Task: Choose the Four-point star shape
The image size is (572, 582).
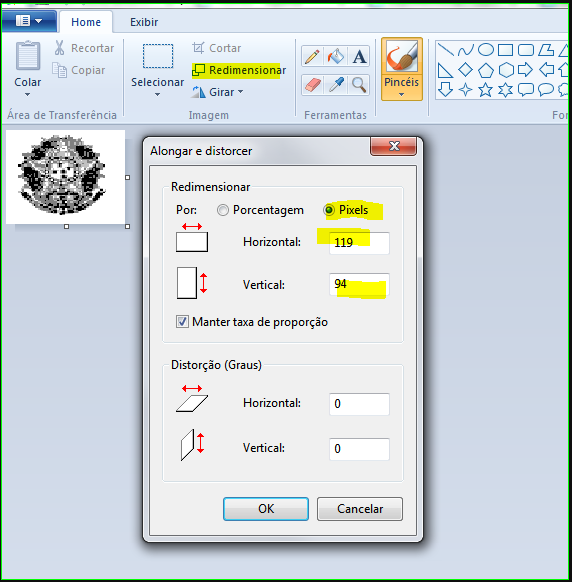Action: pos(465,89)
